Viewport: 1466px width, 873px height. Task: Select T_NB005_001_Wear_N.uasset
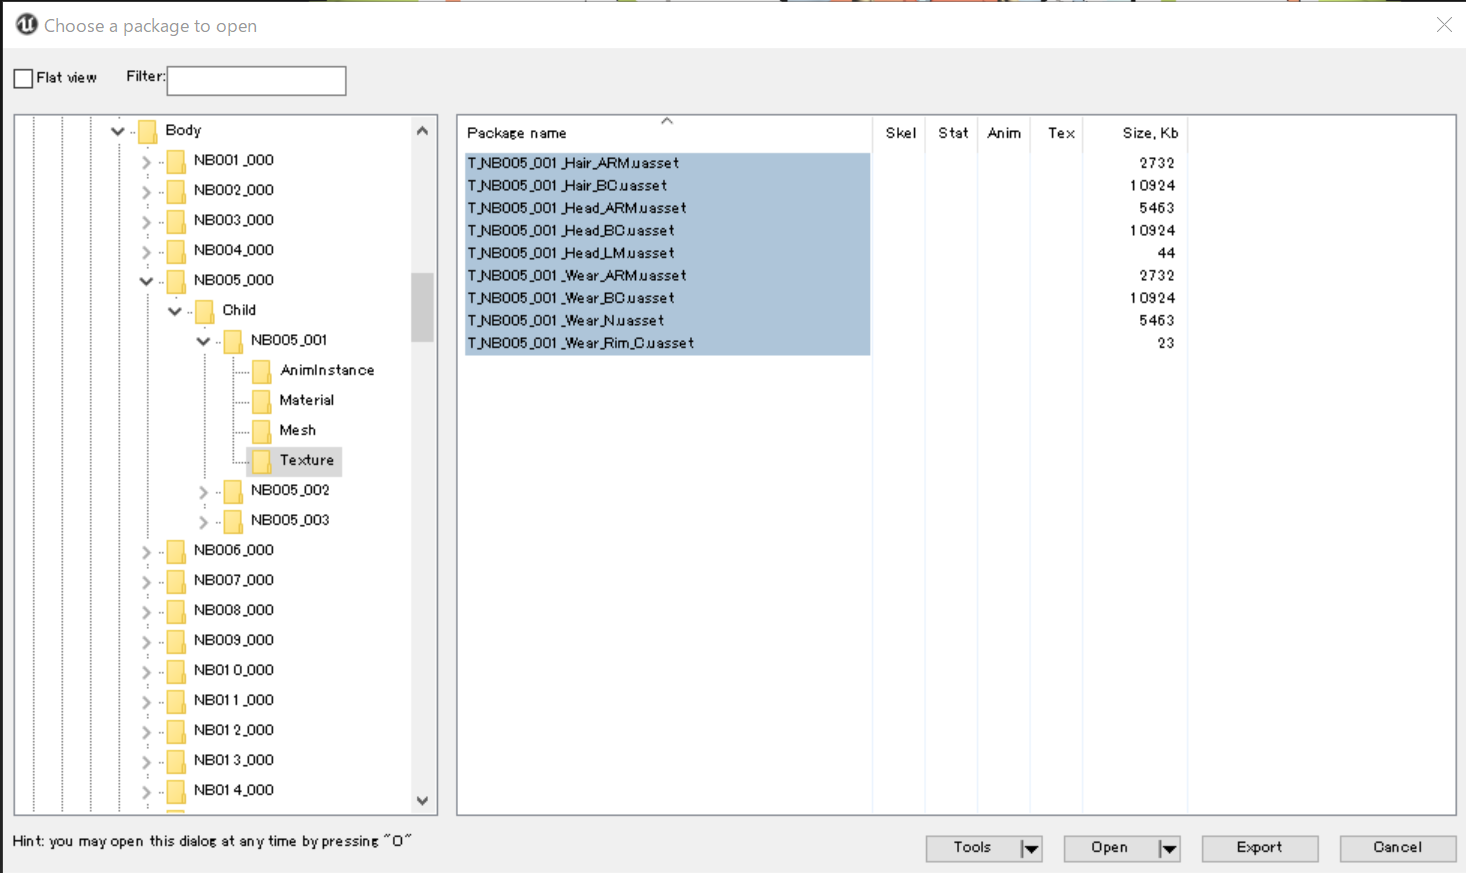point(667,321)
